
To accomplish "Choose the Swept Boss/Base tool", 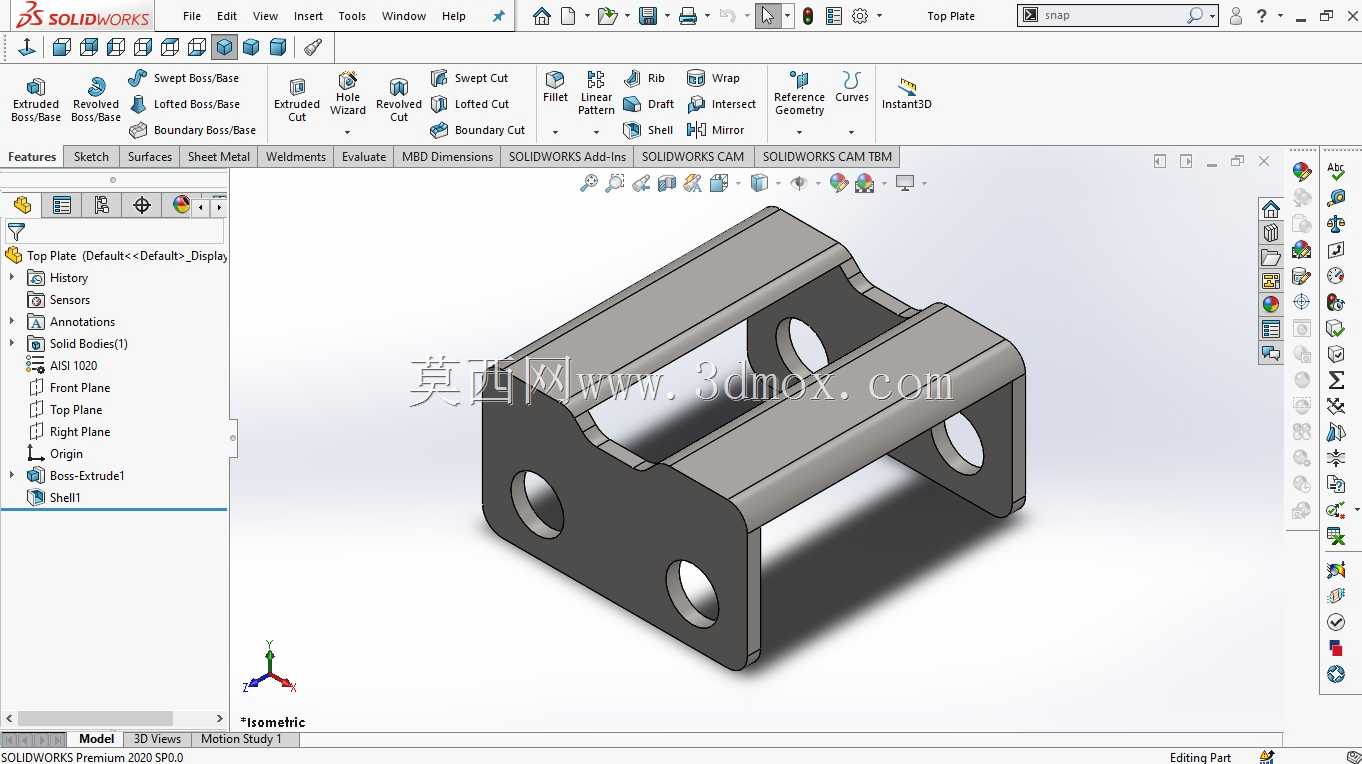I will [x=184, y=78].
